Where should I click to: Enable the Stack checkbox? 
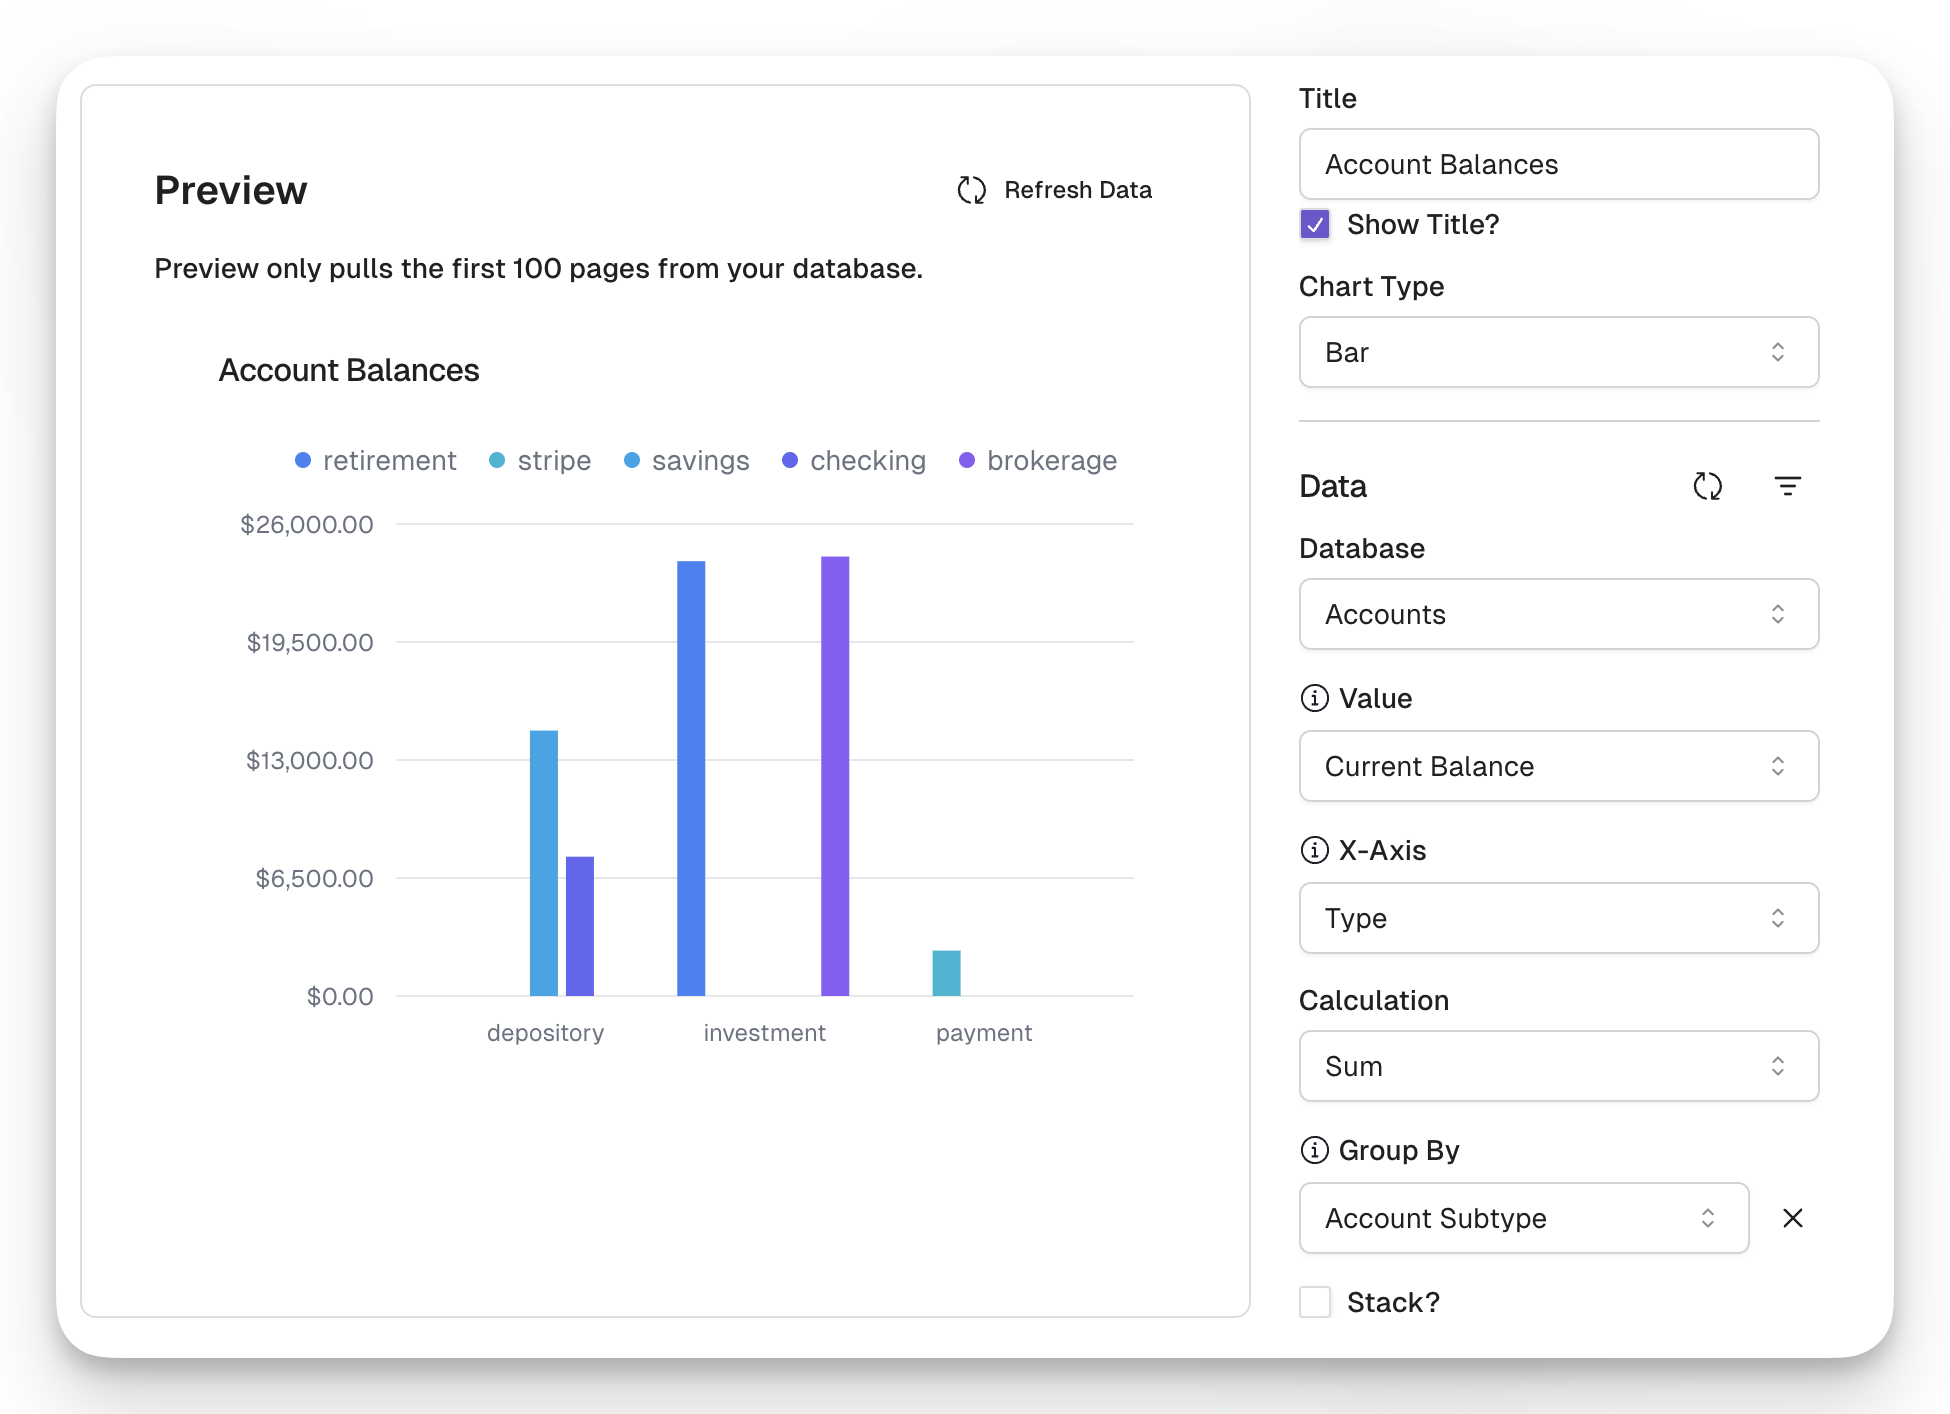click(1315, 1302)
